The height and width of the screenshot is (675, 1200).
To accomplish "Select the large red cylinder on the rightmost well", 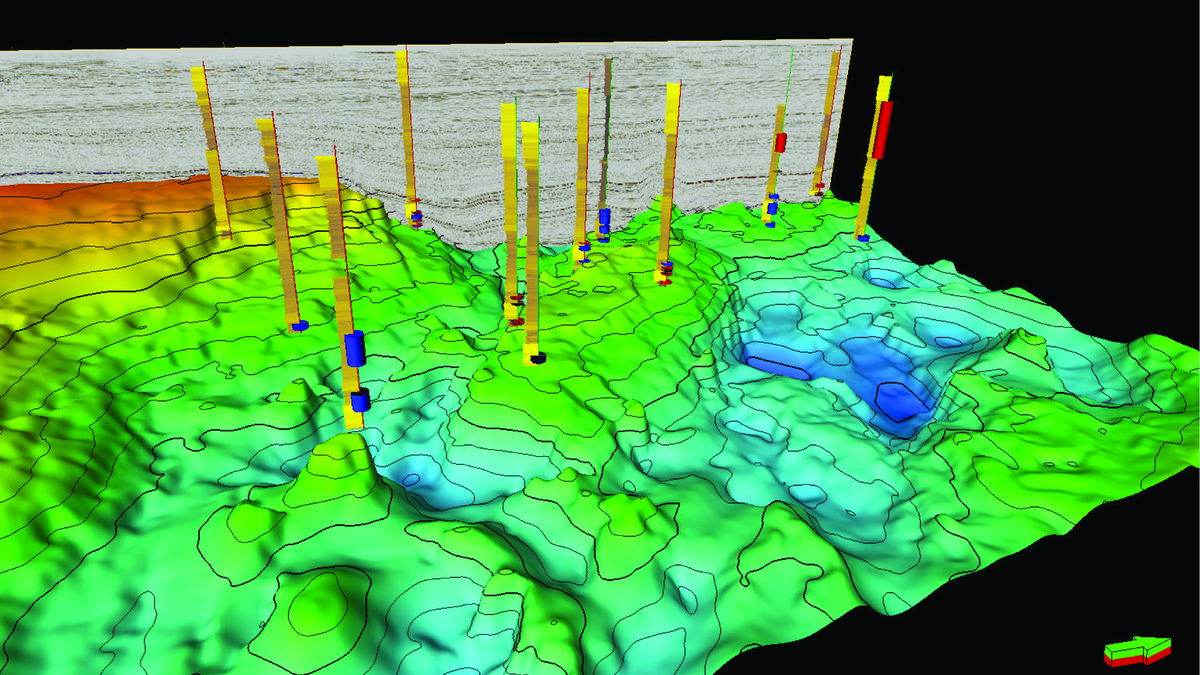I will [x=881, y=130].
